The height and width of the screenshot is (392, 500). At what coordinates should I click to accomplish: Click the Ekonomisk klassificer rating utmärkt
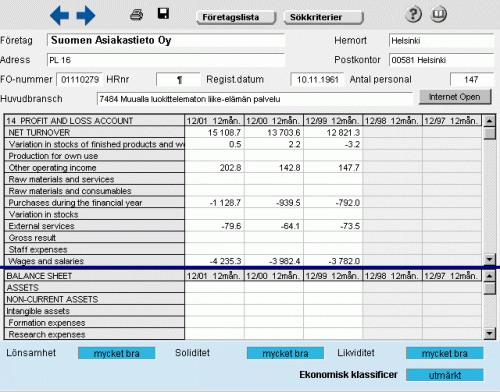[x=445, y=375]
